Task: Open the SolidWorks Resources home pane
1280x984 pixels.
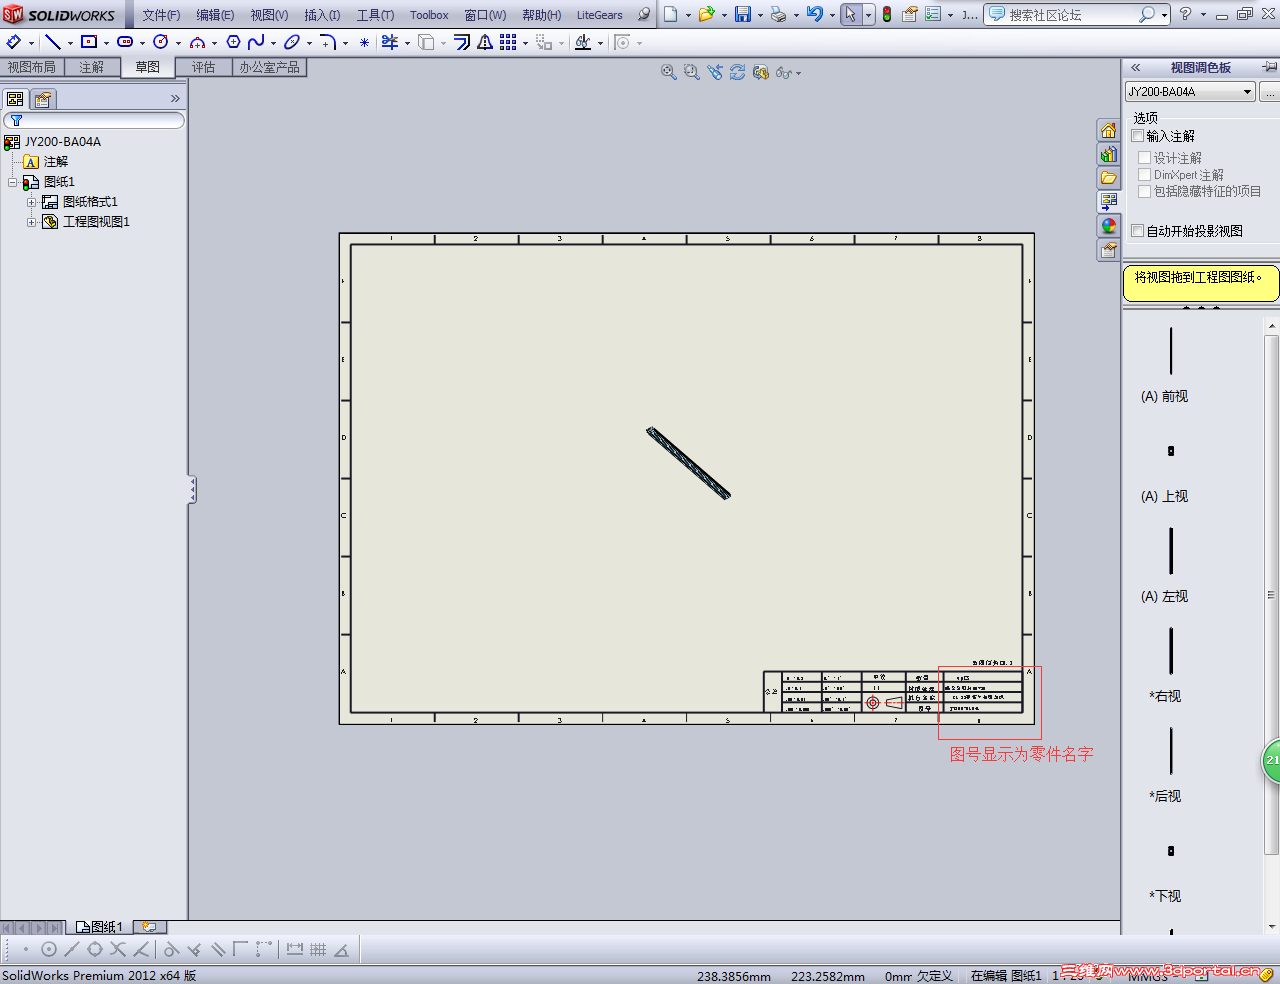Action: tap(1109, 130)
